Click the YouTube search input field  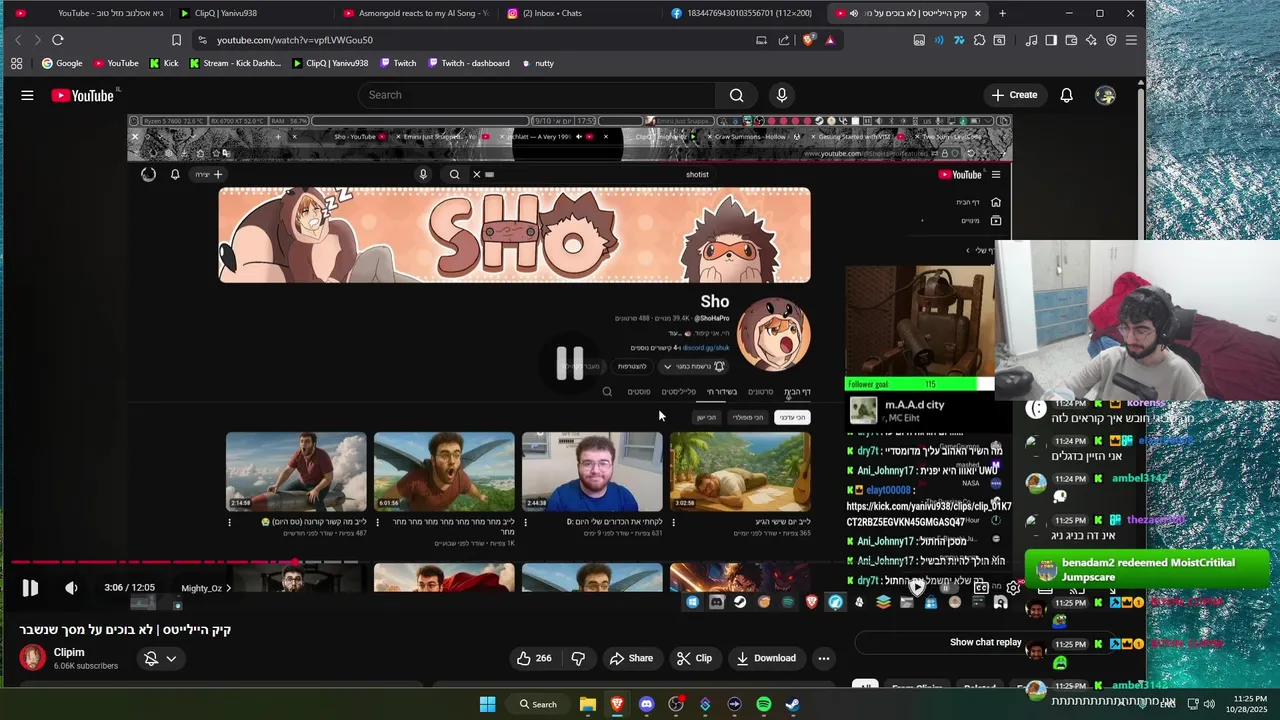537,95
